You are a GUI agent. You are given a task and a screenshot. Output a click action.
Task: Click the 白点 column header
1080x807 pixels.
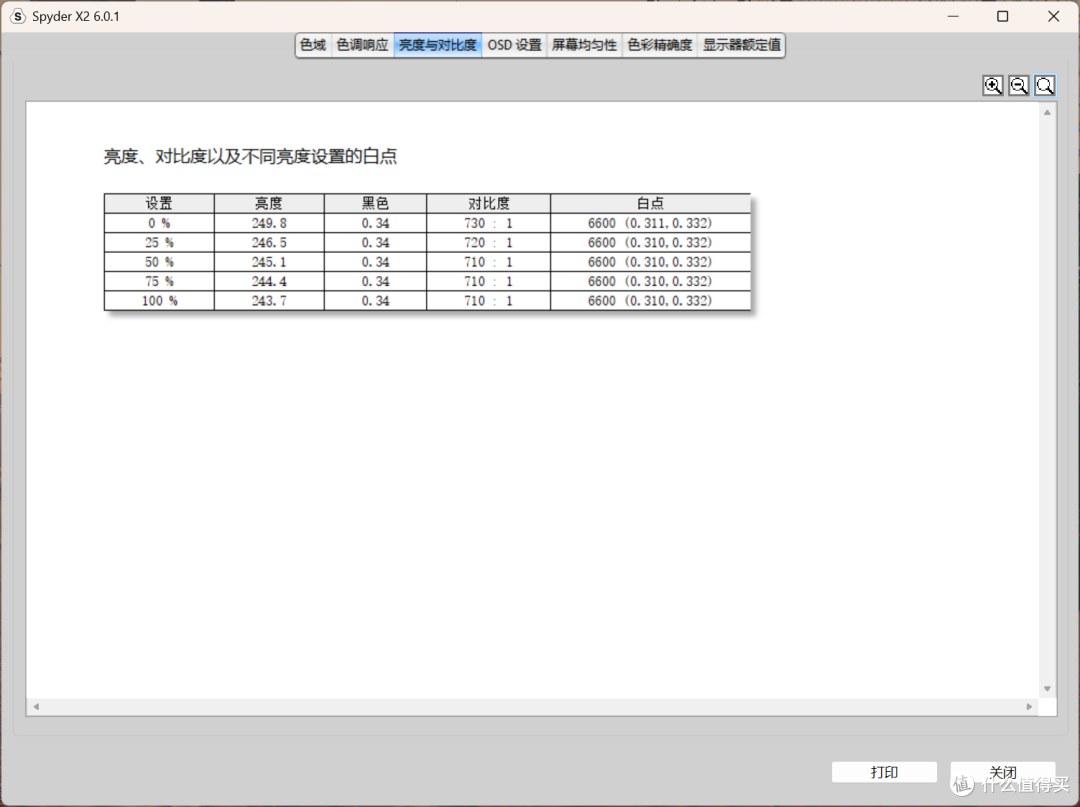coord(650,203)
